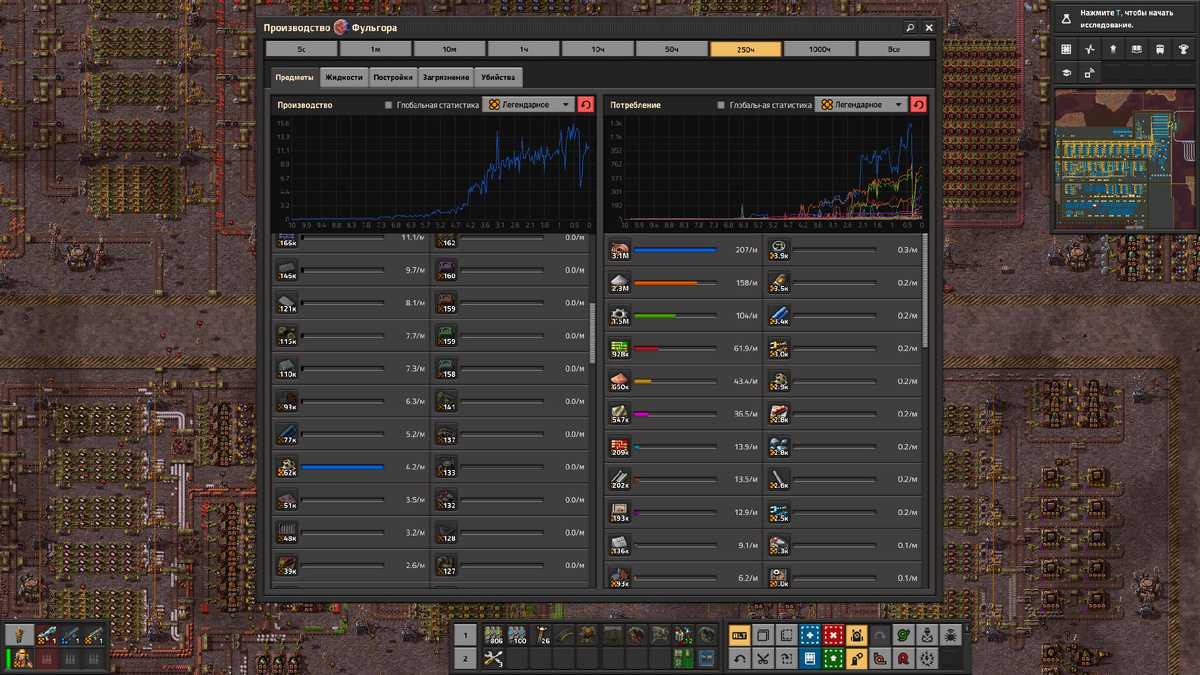Select the 250ч time range
This screenshot has height=675, width=1200.
coord(746,49)
